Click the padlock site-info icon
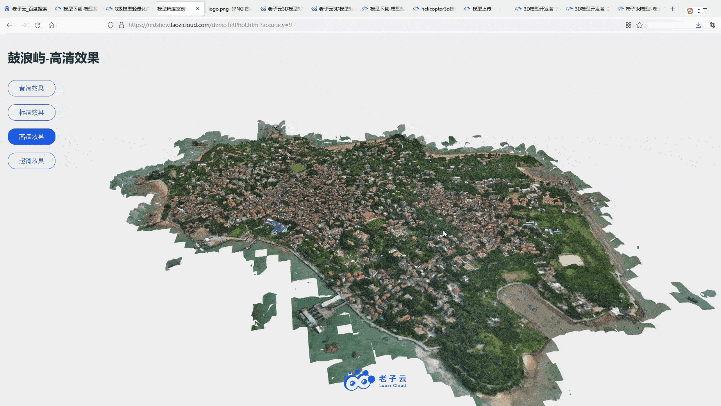 (121, 25)
